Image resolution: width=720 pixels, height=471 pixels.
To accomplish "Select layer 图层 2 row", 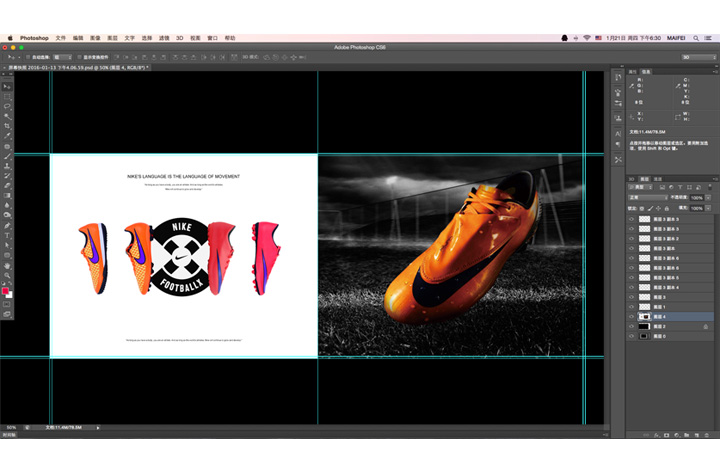I will click(670, 326).
